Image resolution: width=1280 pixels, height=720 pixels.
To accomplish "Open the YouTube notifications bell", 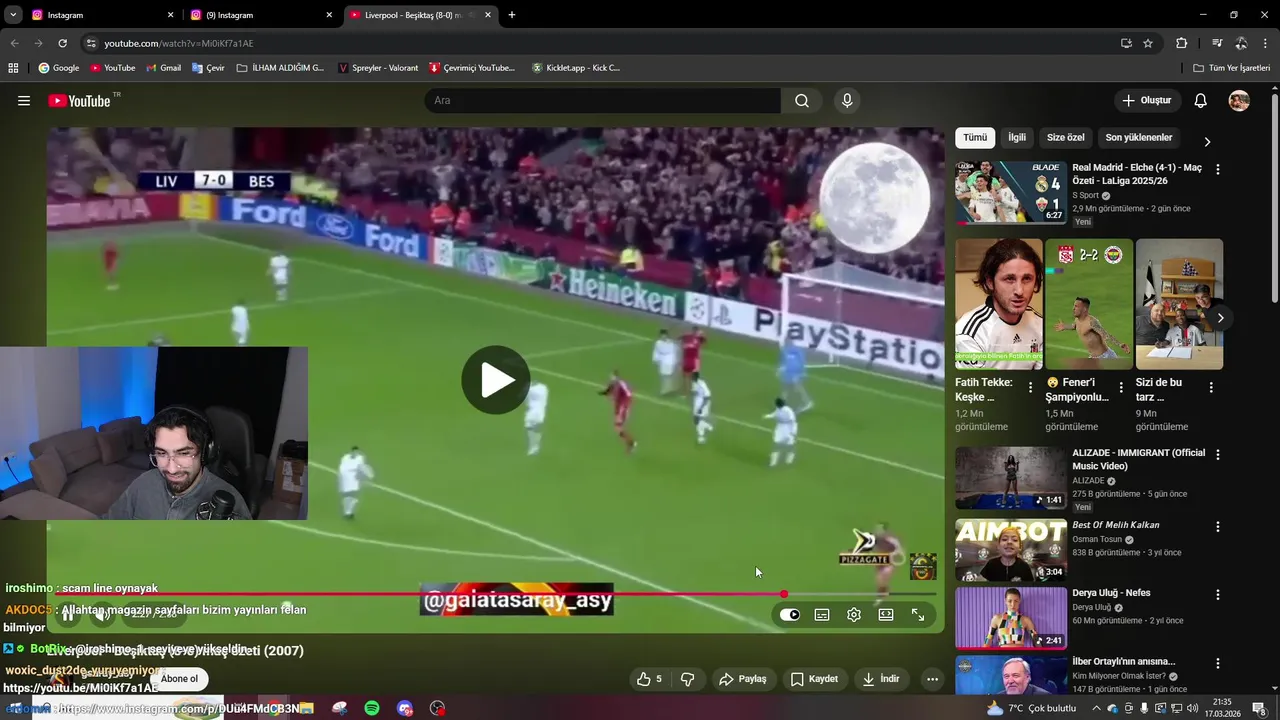I will pos(1201,101).
